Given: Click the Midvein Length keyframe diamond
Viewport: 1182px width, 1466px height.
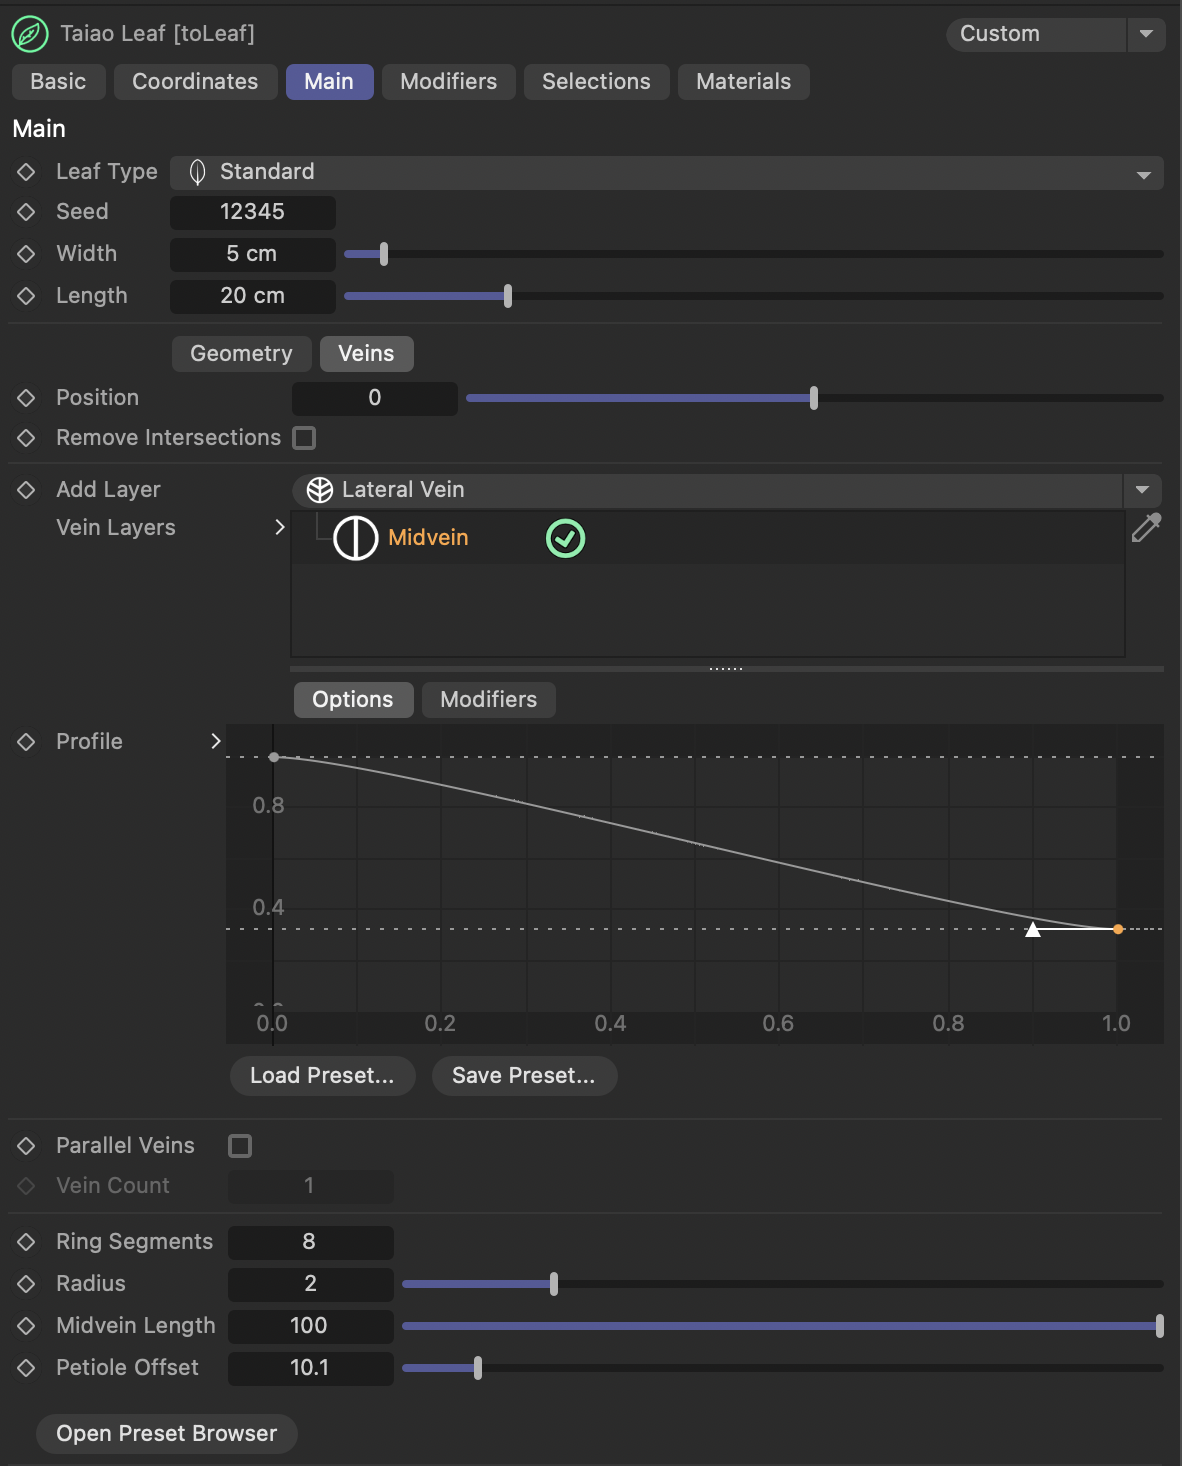Looking at the screenshot, I should (26, 1326).
